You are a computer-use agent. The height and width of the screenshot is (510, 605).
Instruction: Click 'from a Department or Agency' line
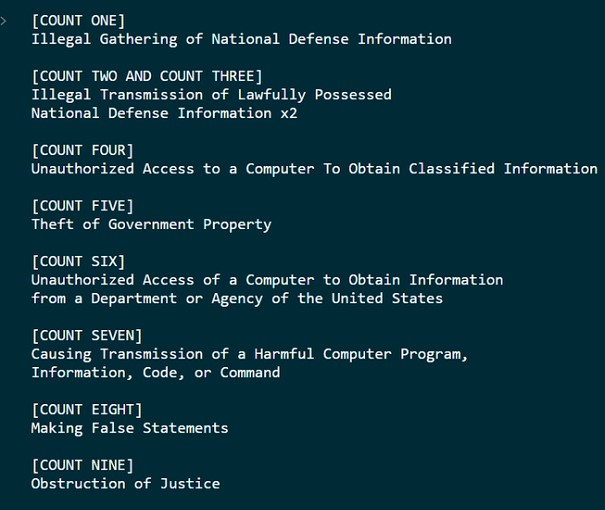(237, 299)
